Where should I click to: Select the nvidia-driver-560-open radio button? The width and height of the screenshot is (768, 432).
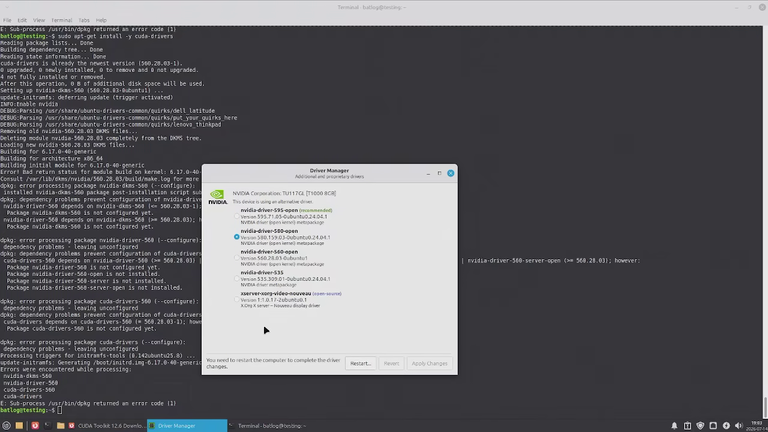[237, 258]
